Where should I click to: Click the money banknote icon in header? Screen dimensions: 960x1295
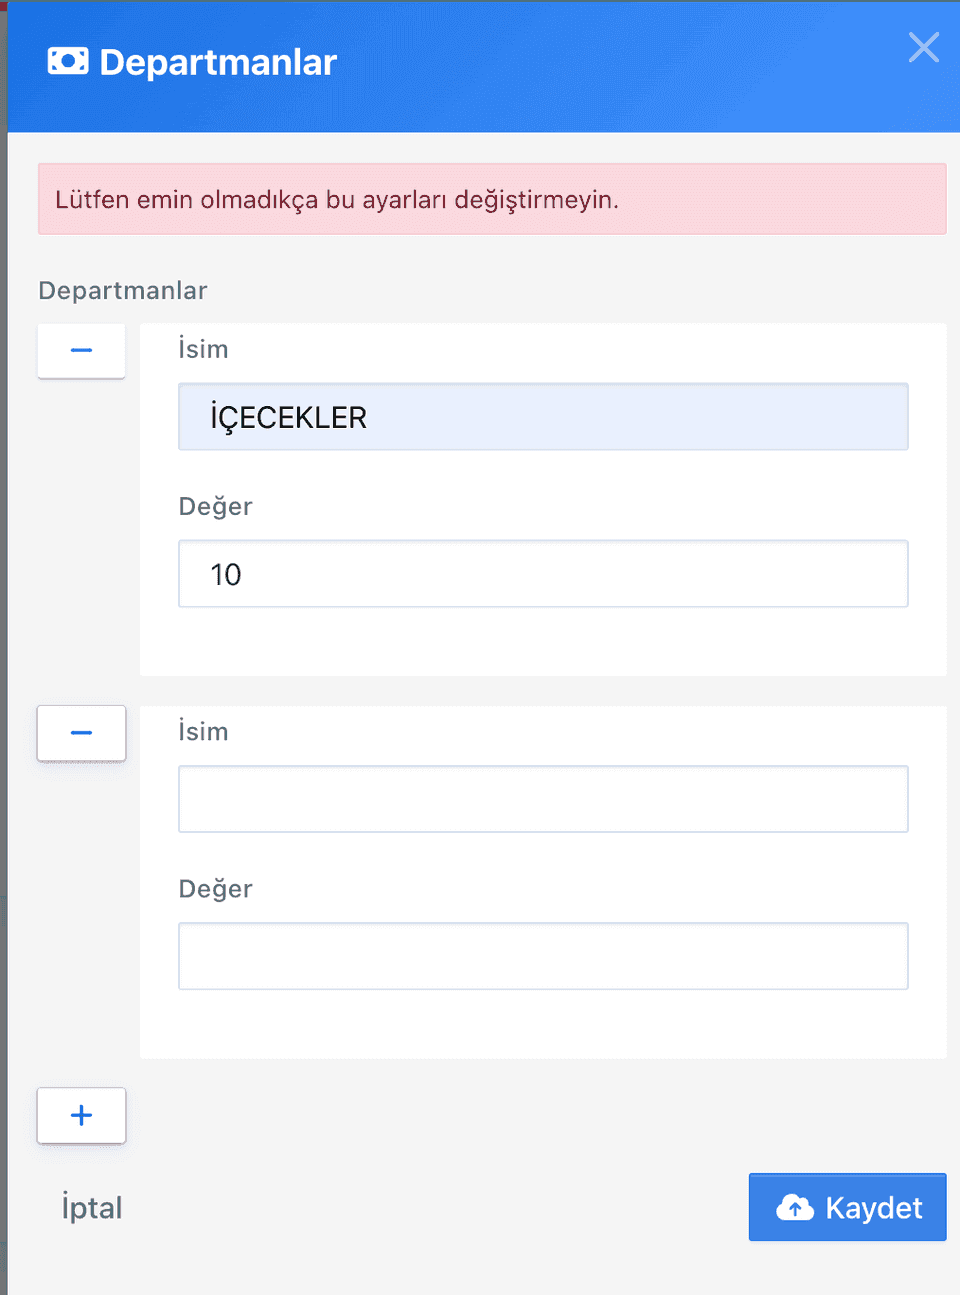[68, 62]
